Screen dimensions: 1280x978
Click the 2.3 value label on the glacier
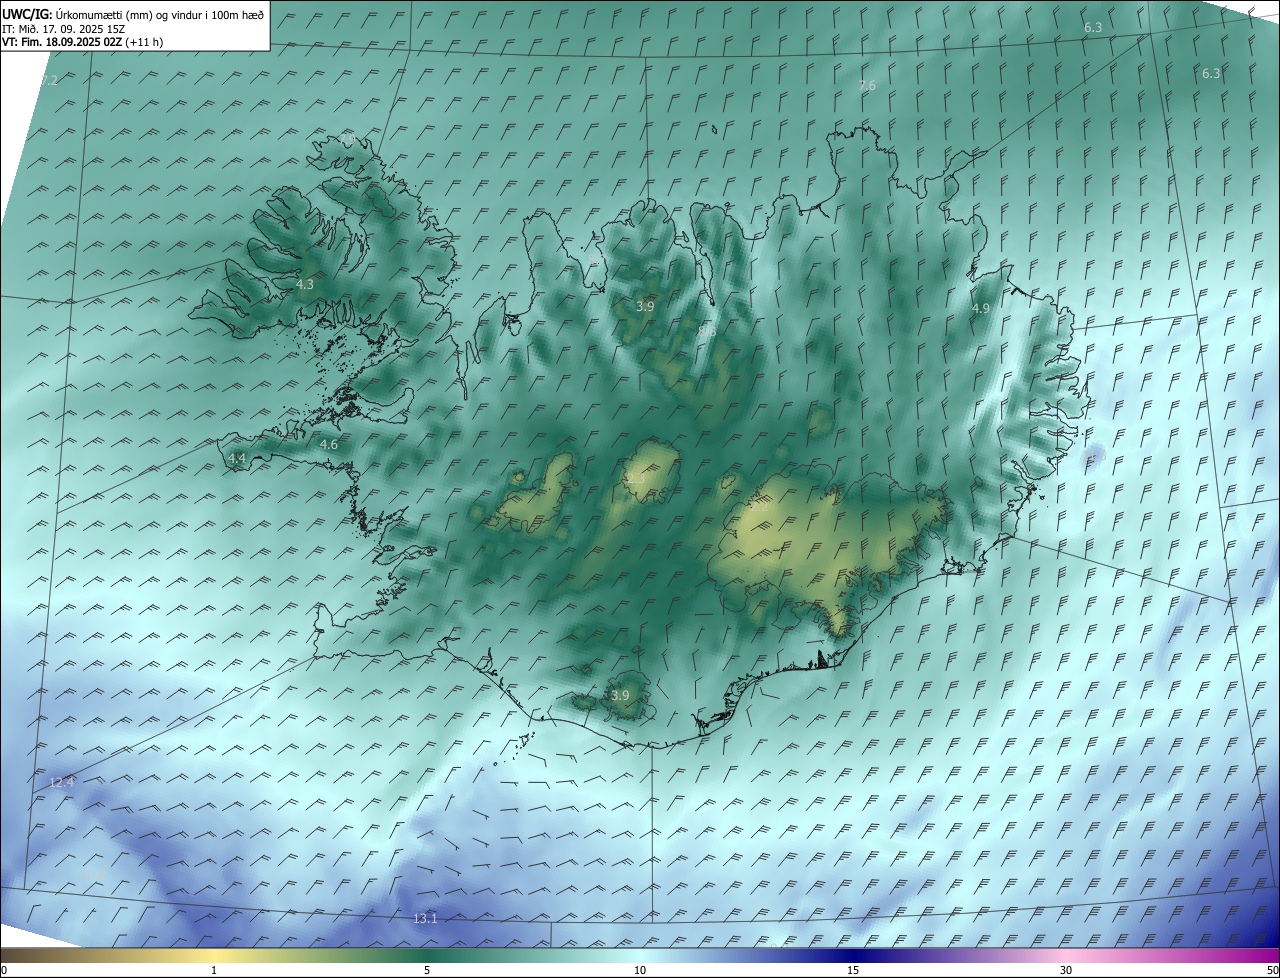(636, 479)
